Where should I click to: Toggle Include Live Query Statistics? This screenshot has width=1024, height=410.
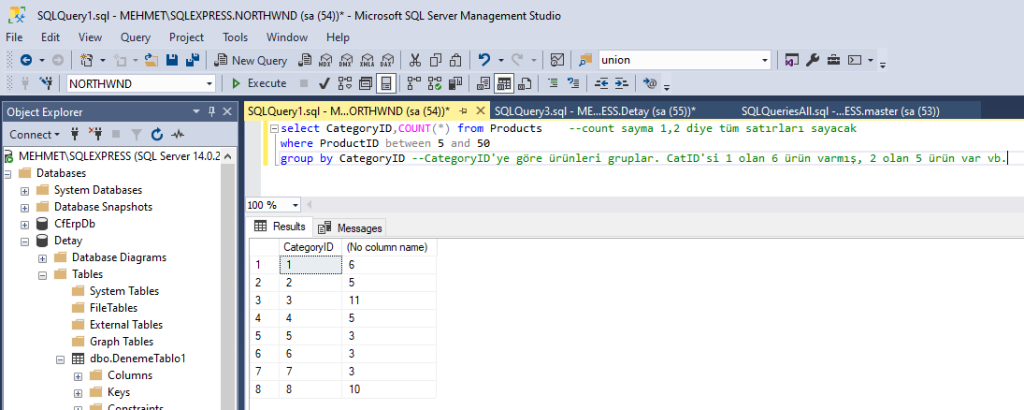[435, 83]
